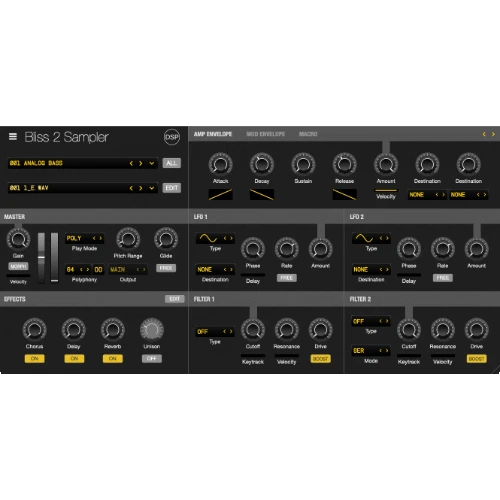Adjust the Filter 1 Resonance knob

coord(286,330)
